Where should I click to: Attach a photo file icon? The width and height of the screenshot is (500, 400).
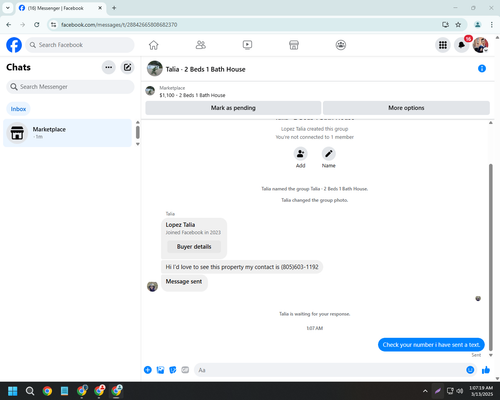160,370
